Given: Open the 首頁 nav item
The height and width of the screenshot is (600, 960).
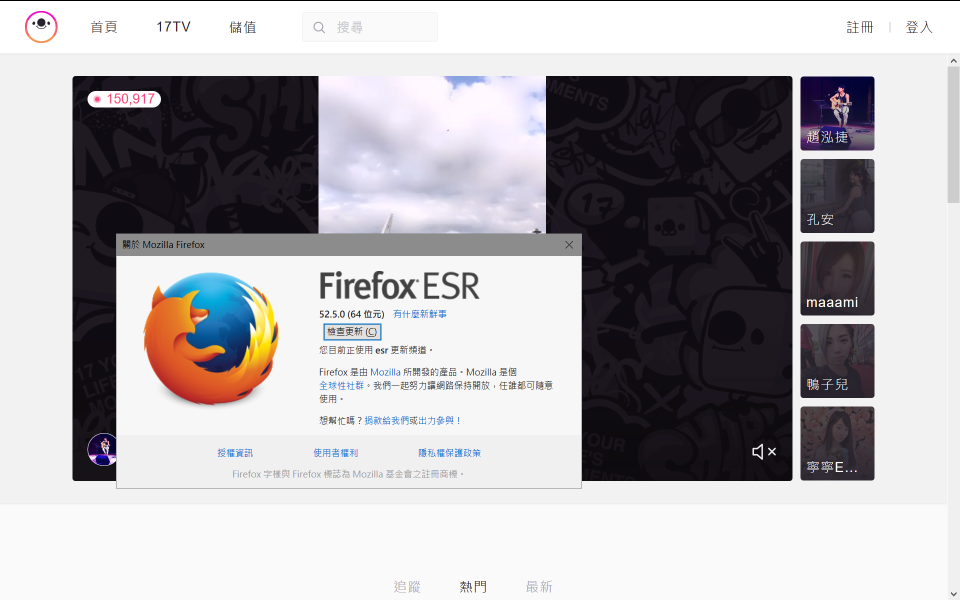Looking at the screenshot, I should pos(103,27).
